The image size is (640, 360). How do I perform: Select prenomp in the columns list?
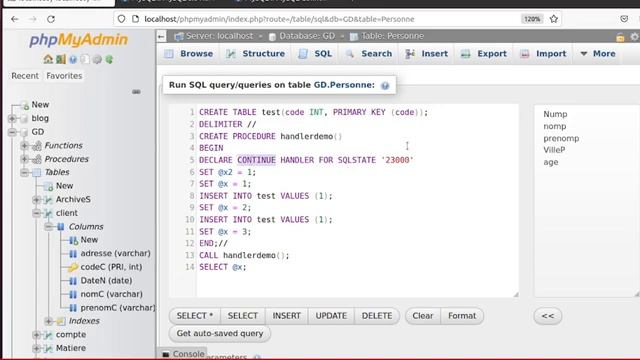coord(561,138)
